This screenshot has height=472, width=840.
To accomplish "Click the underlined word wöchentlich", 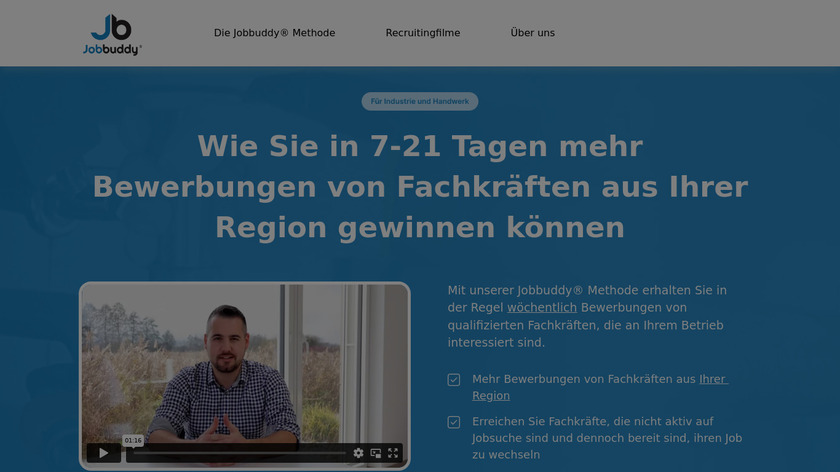I will (x=542, y=308).
